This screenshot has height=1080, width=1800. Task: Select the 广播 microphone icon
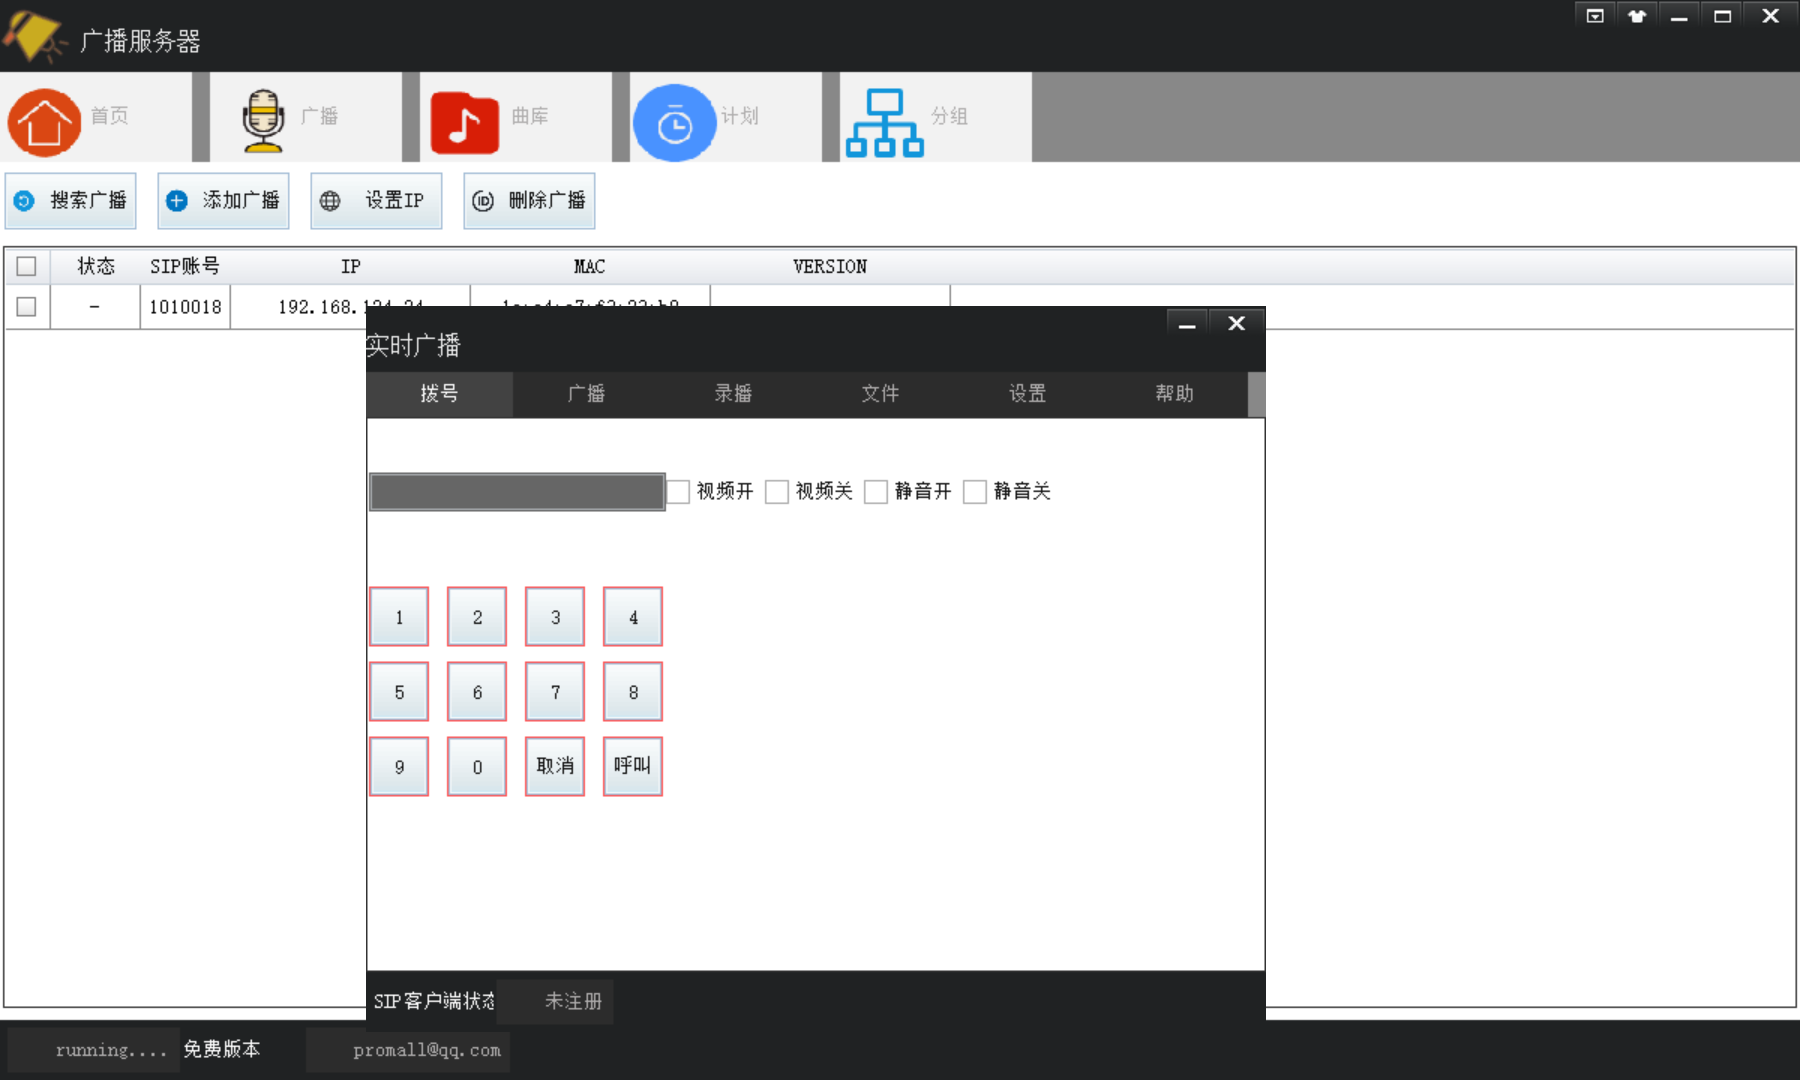[262, 120]
